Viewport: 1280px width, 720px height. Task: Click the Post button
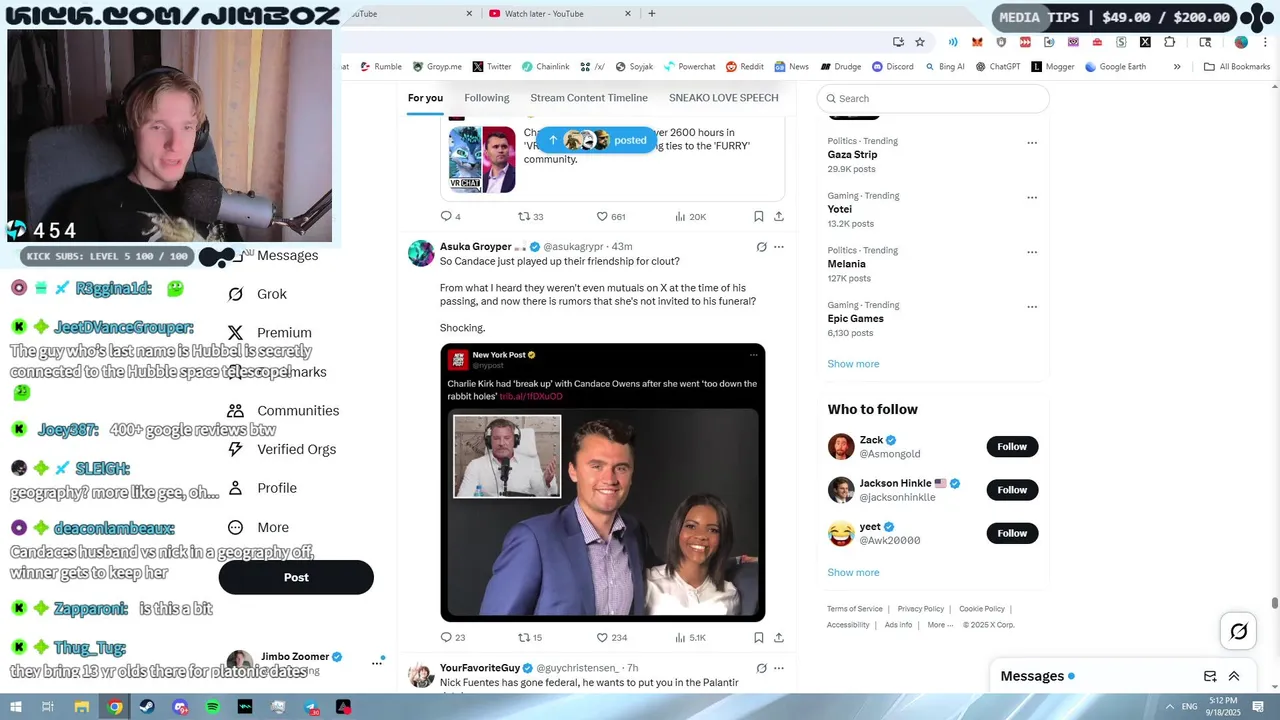[x=296, y=577]
